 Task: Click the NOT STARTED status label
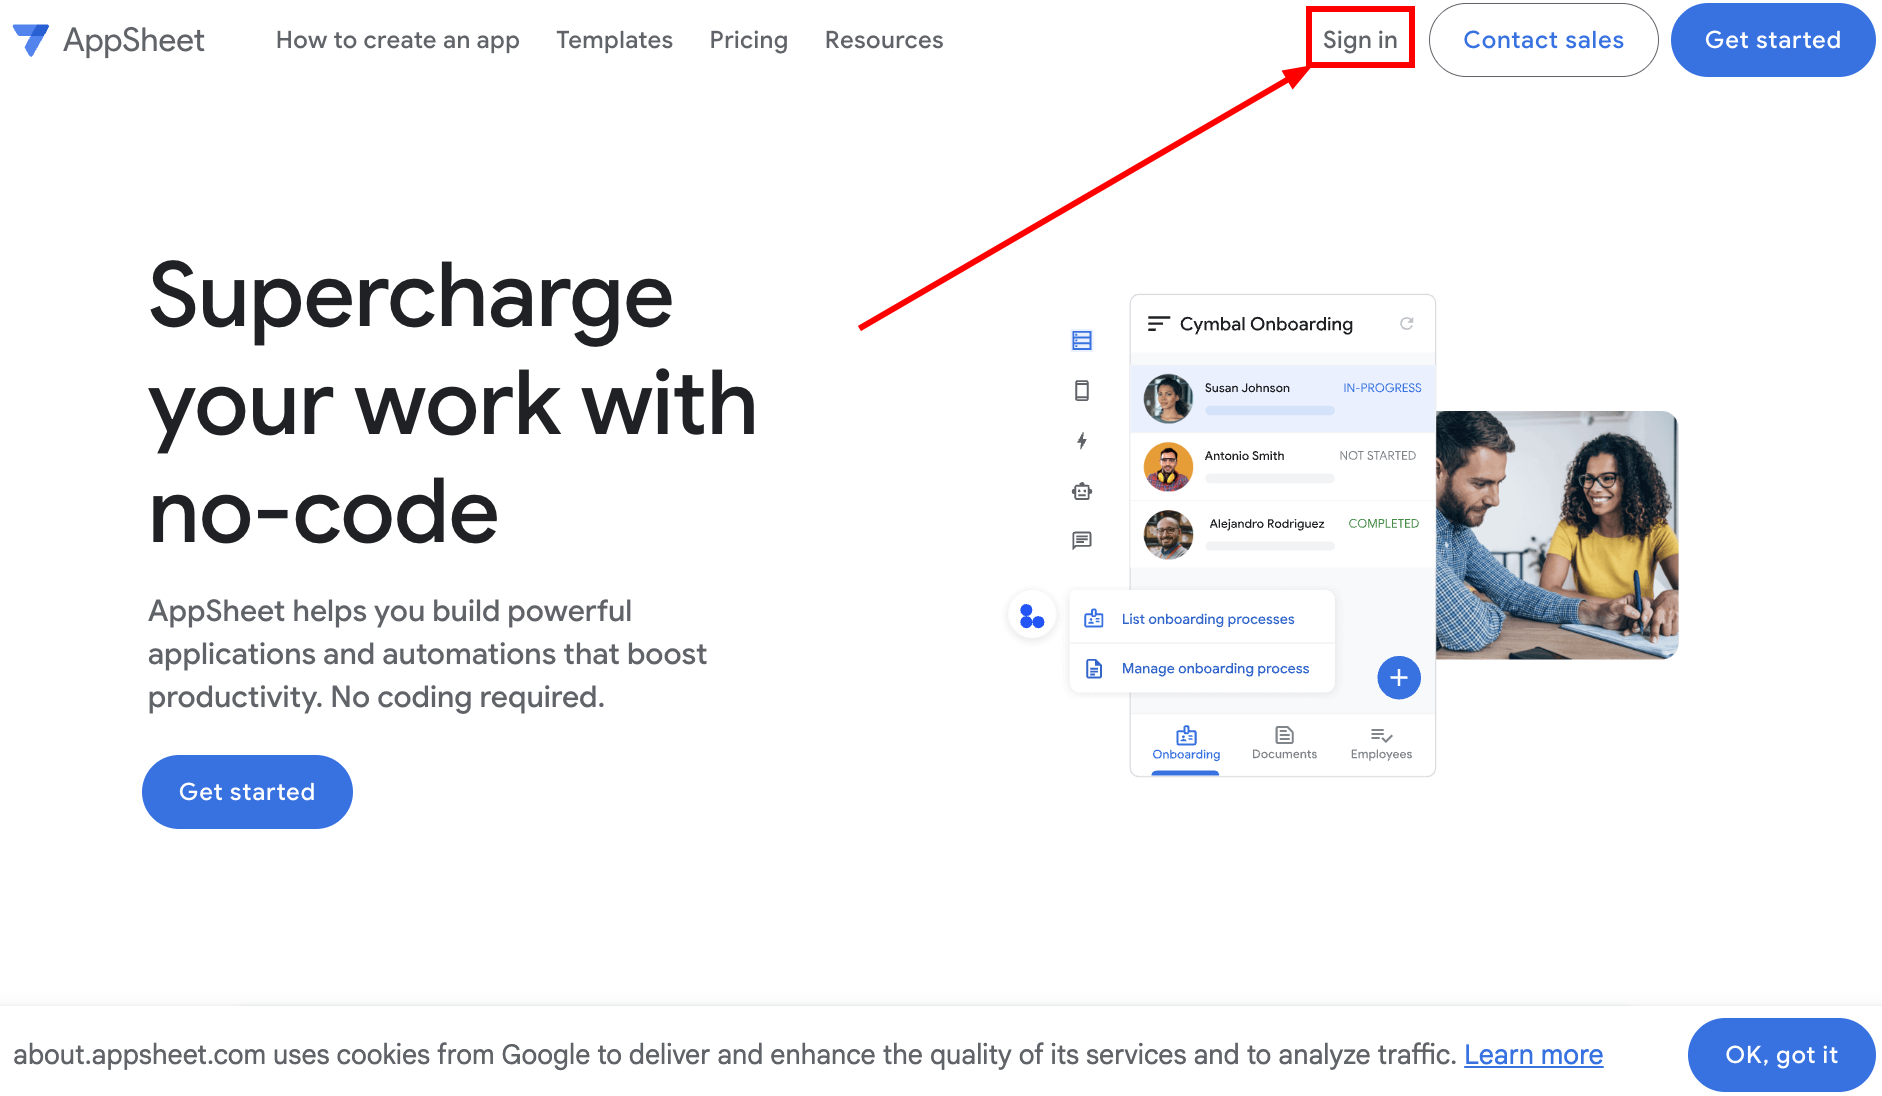coord(1378,456)
